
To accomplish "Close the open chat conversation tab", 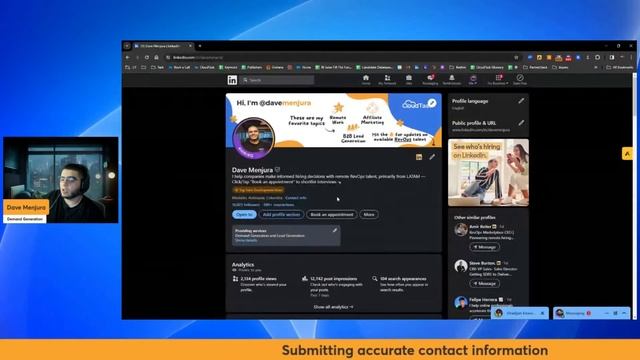I will [x=542, y=313].
